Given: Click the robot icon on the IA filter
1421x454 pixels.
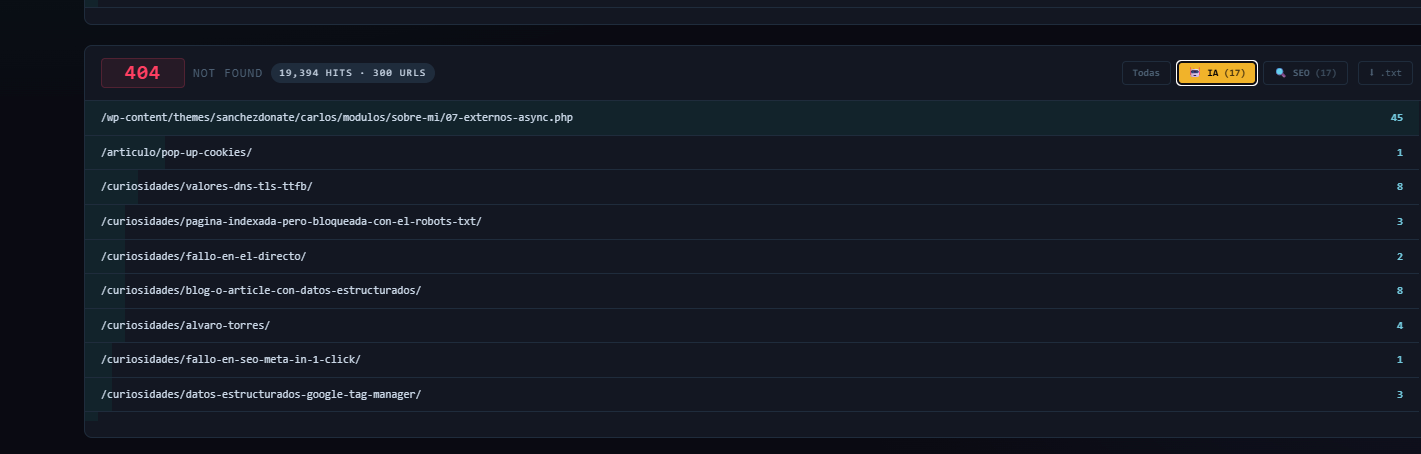Looking at the screenshot, I should (x=1195, y=73).
